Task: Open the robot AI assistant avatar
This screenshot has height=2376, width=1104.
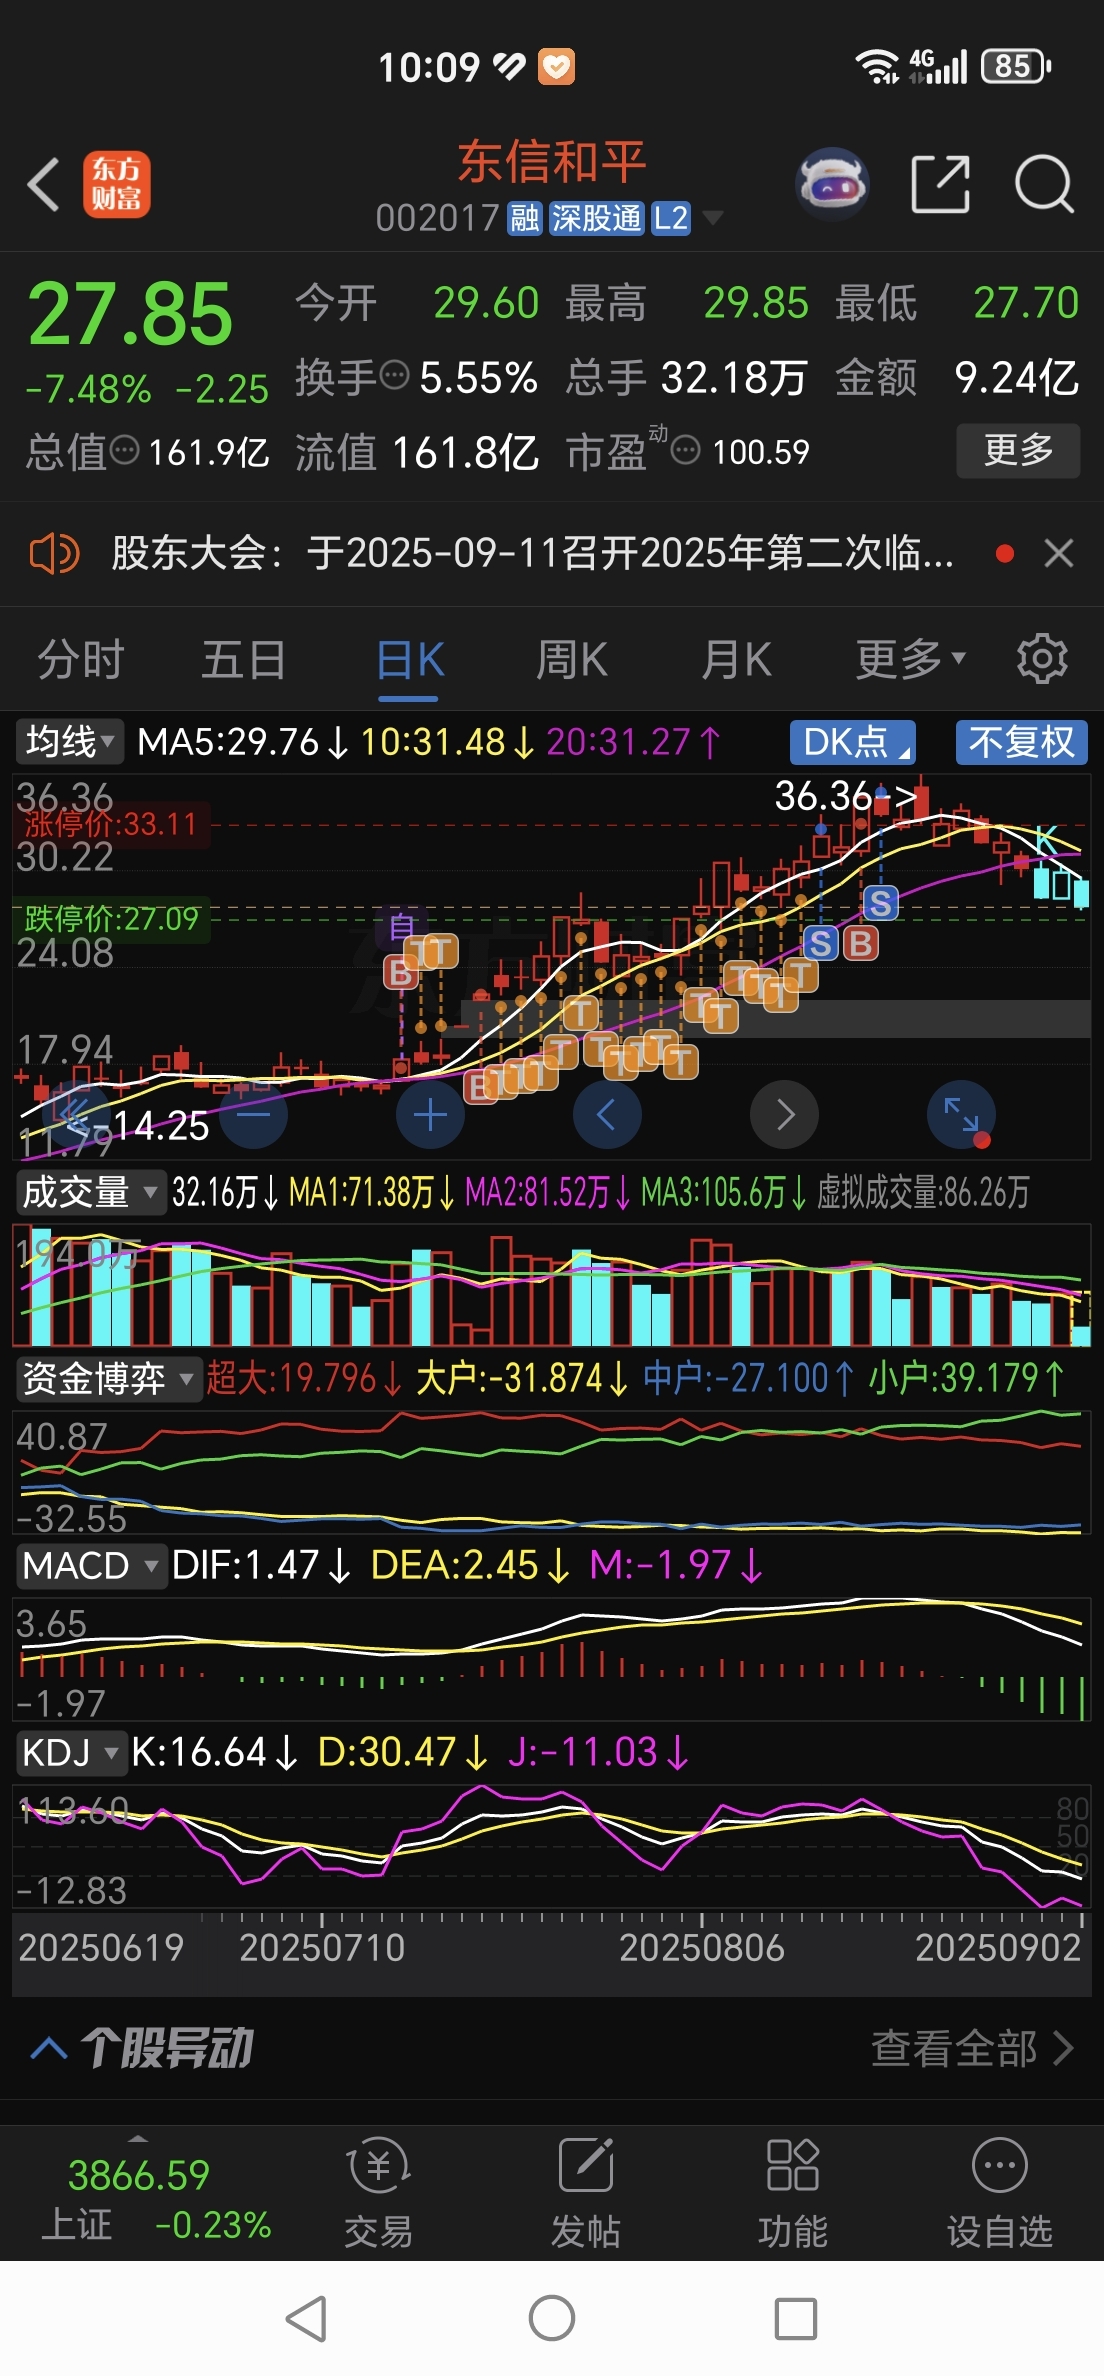Action: point(831,185)
